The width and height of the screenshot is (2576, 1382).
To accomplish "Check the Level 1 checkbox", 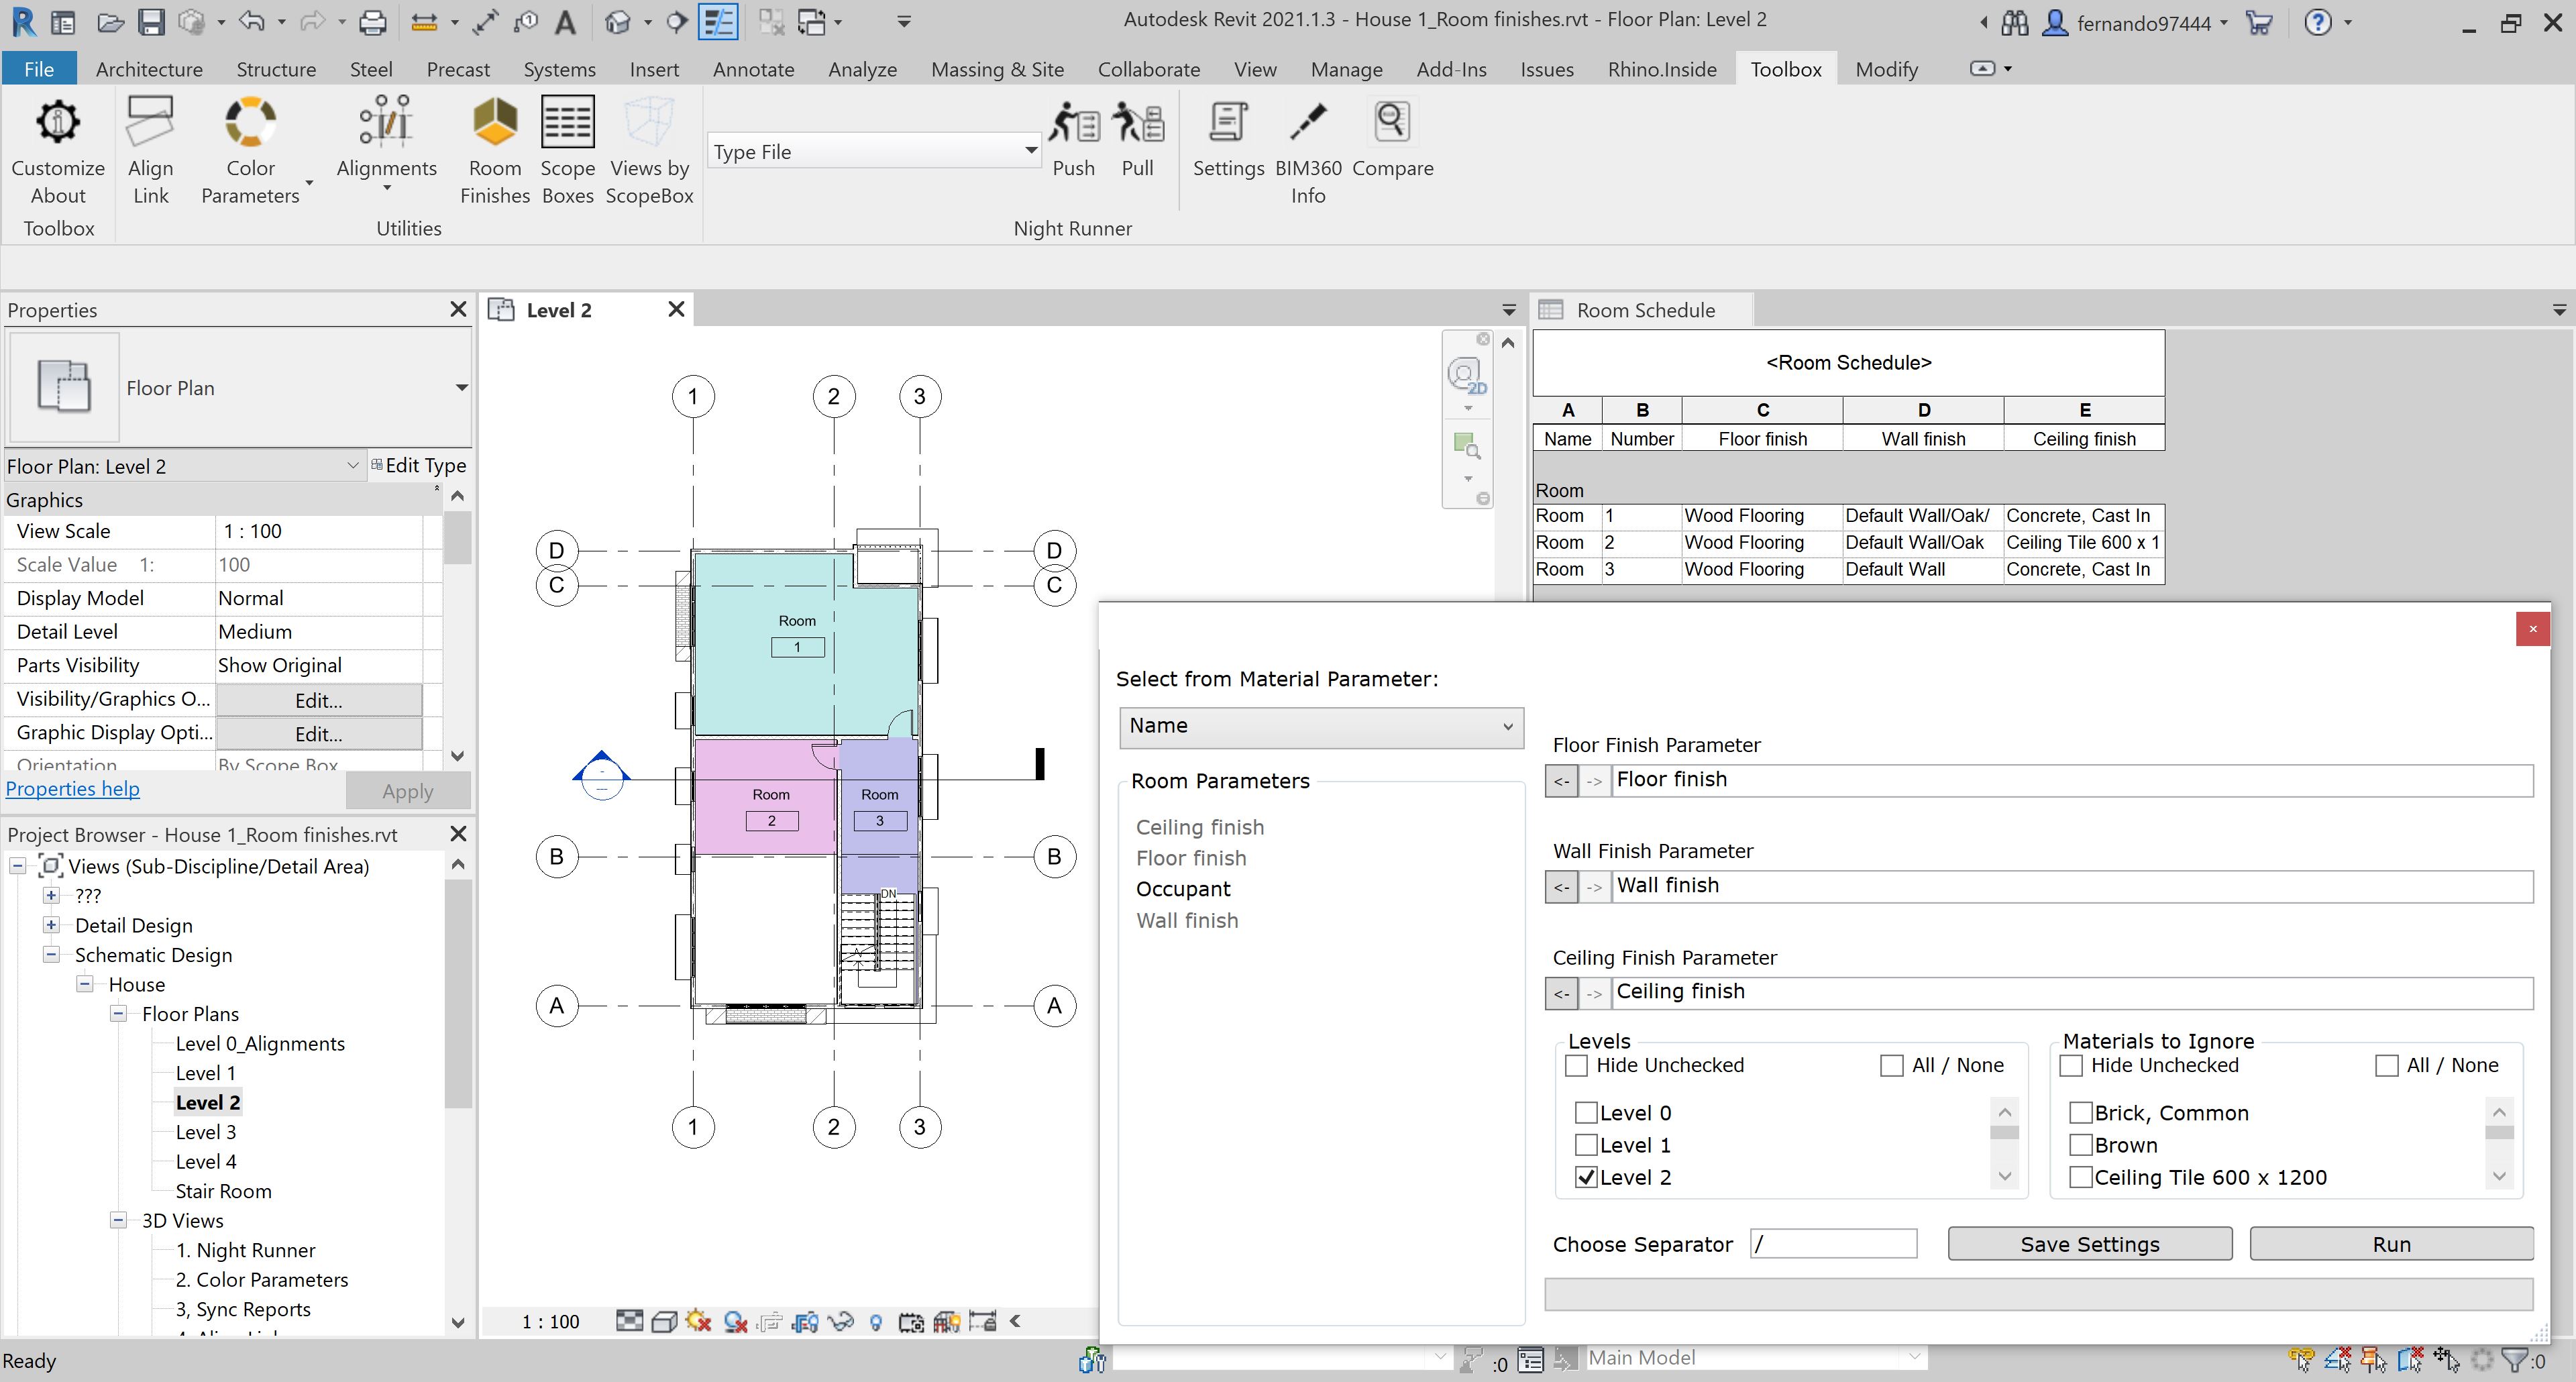I will click(1586, 1145).
